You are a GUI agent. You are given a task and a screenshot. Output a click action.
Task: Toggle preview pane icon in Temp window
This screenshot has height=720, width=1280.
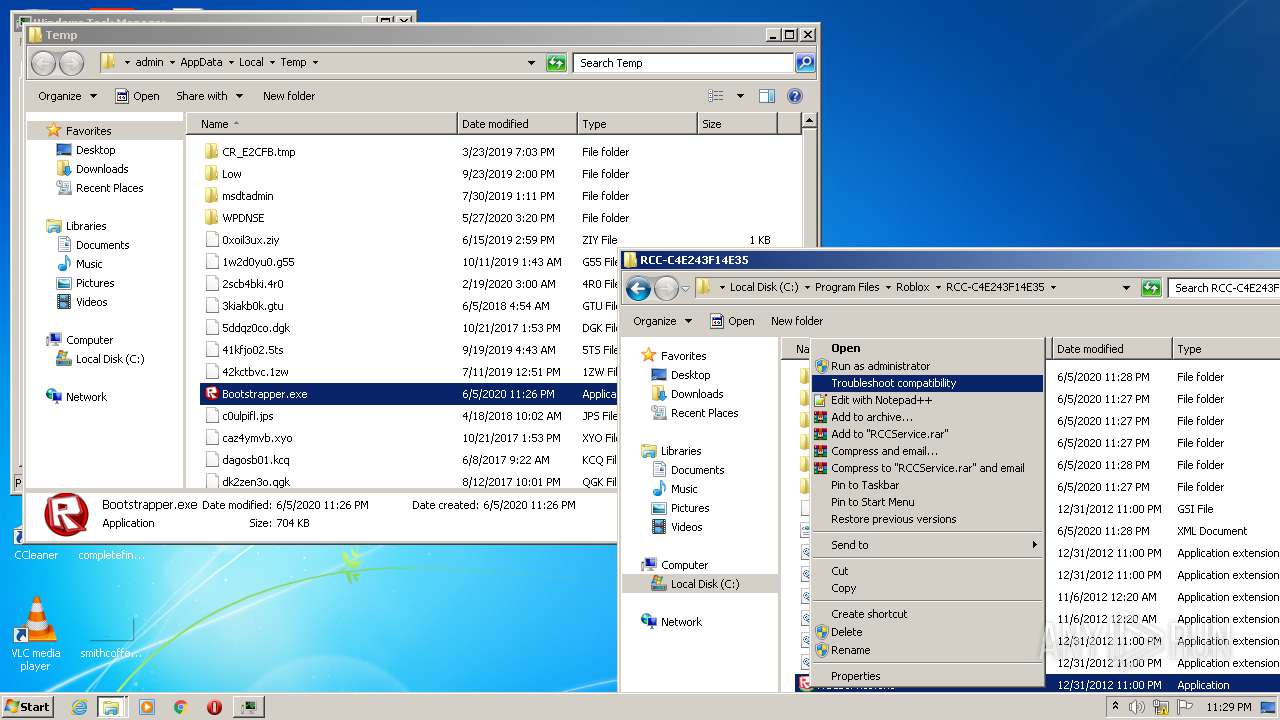(x=767, y=96)
